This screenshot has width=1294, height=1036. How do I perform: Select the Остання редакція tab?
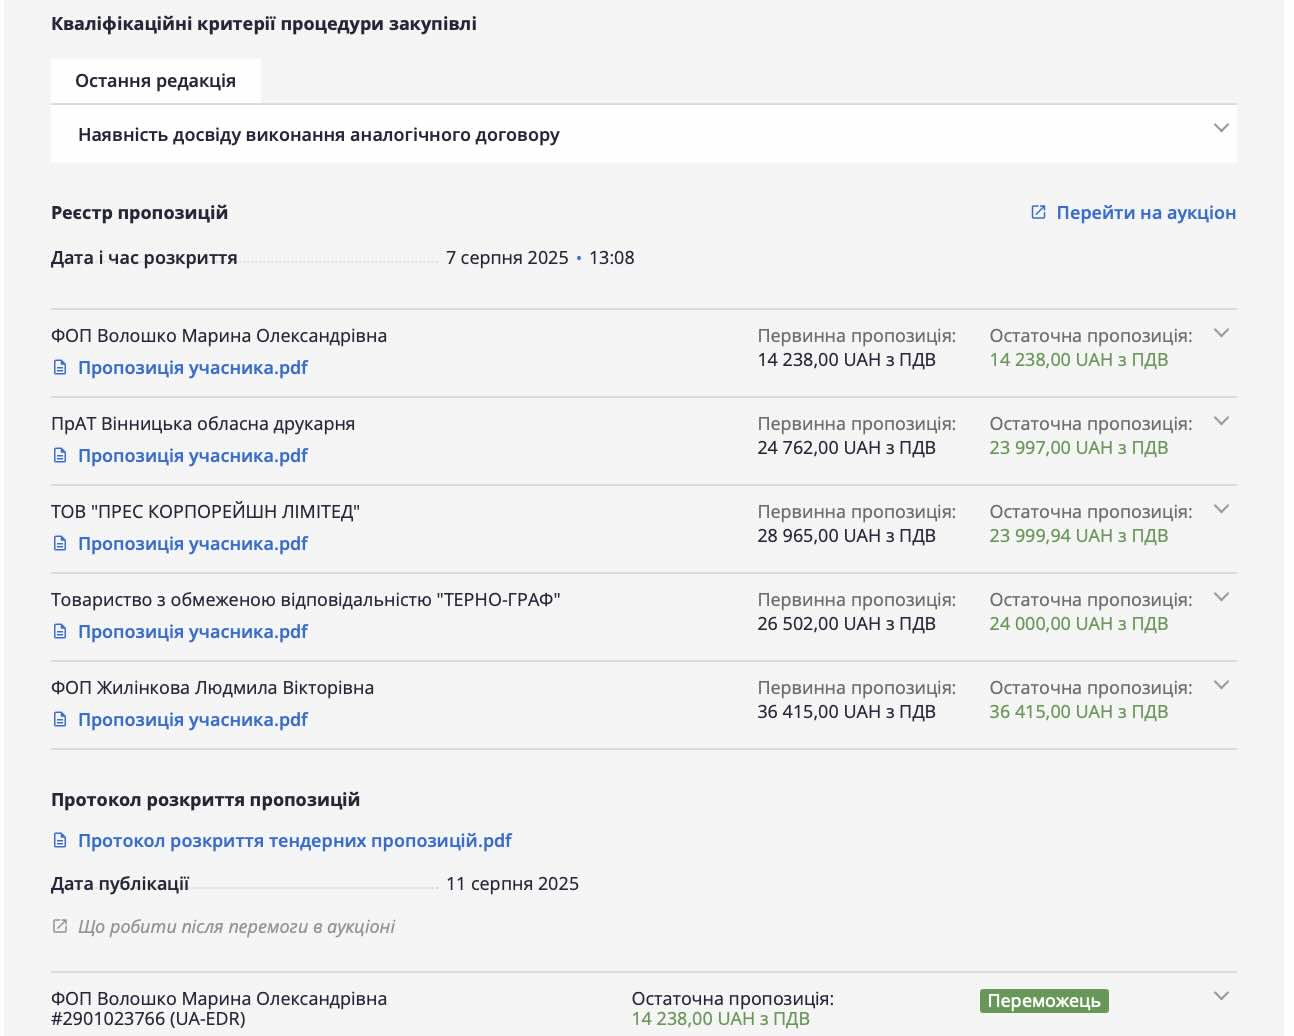point(156,81)
